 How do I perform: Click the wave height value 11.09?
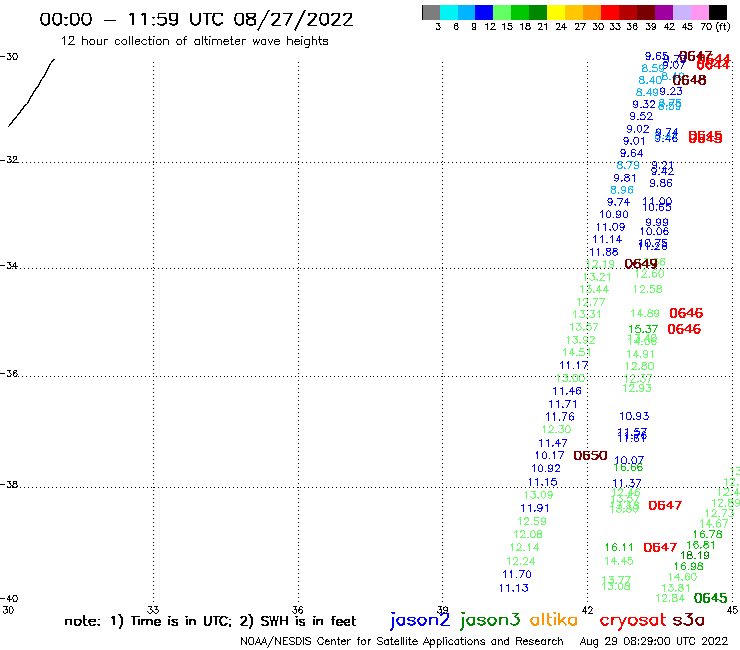[x=610, y=227]
